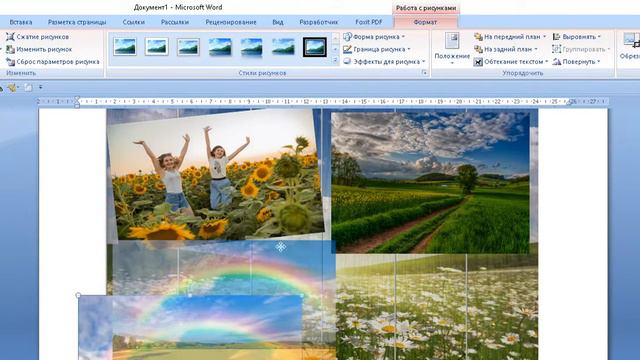Open Обтекание текстом dropdown
Screen dimensions: 640x360
511,62
